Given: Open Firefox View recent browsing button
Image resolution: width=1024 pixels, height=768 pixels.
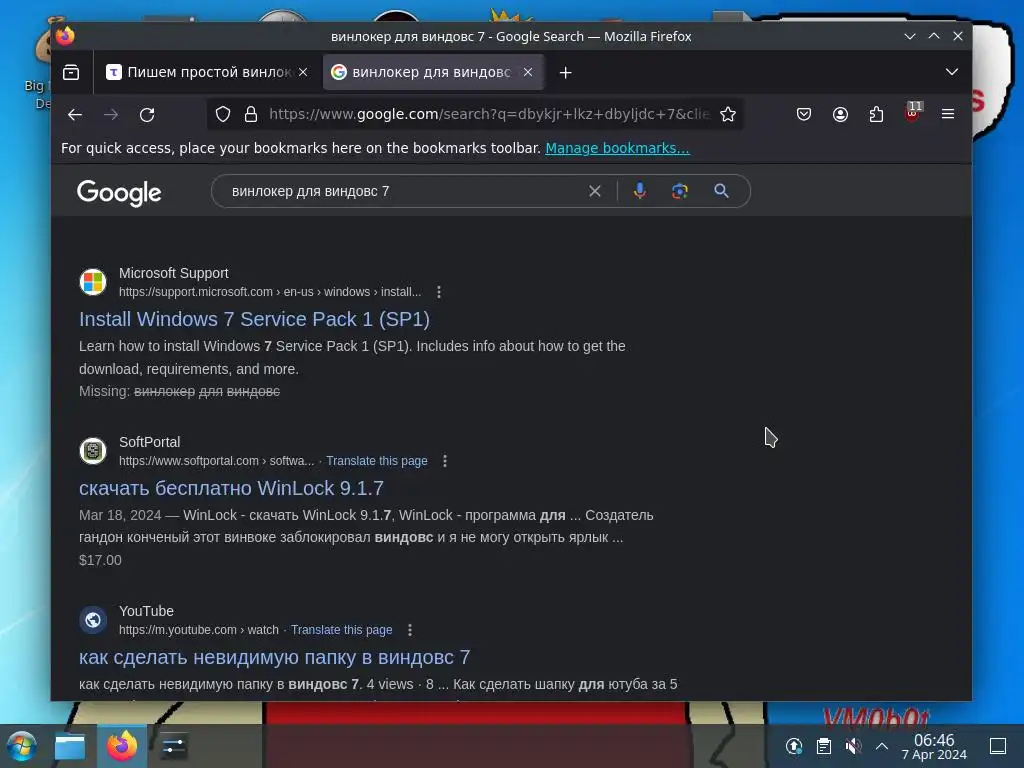Looking at the screenshot, I should 71,72.
